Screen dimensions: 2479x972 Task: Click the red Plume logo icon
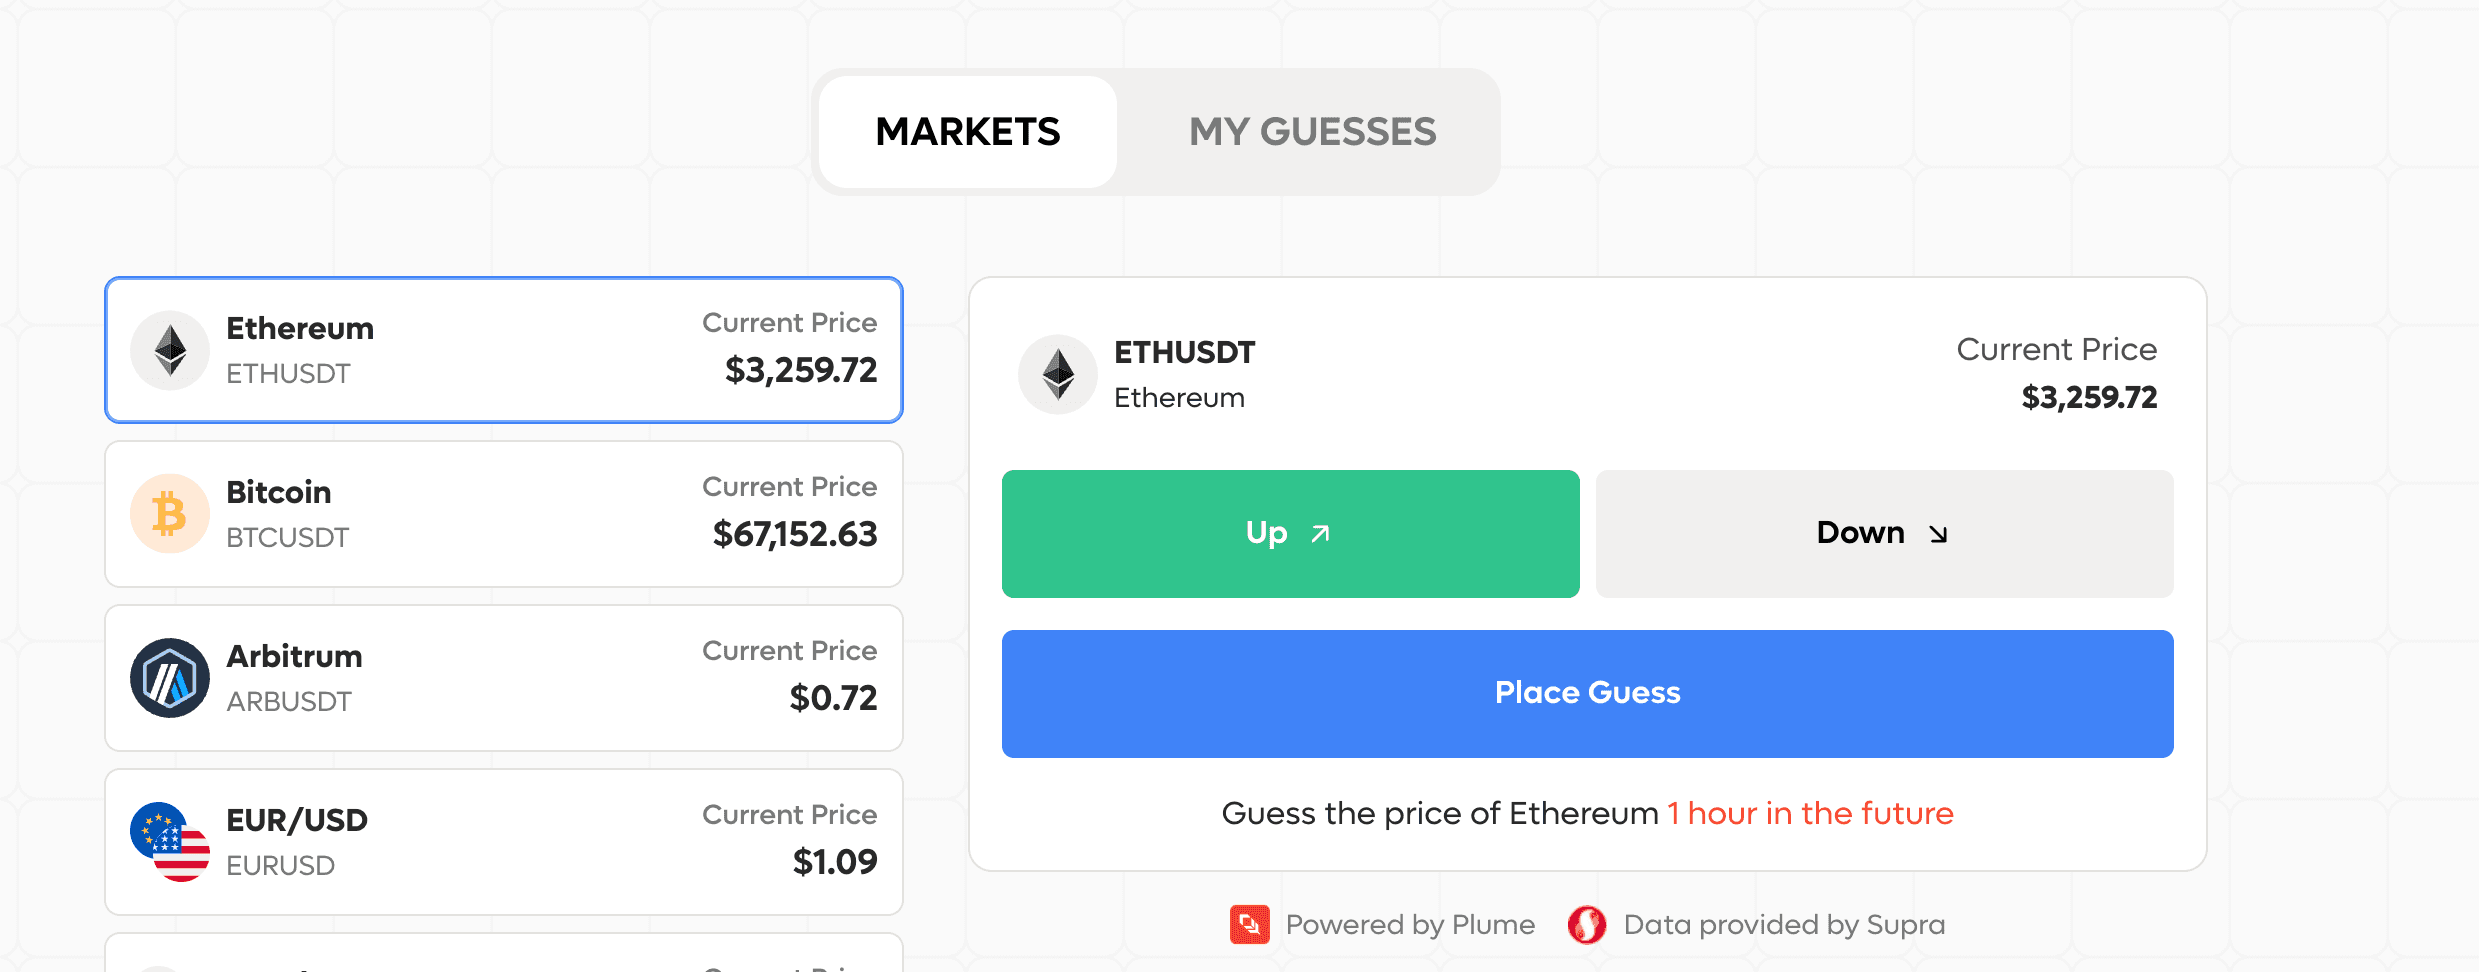pyautogui.click(x=1250, y=925)
